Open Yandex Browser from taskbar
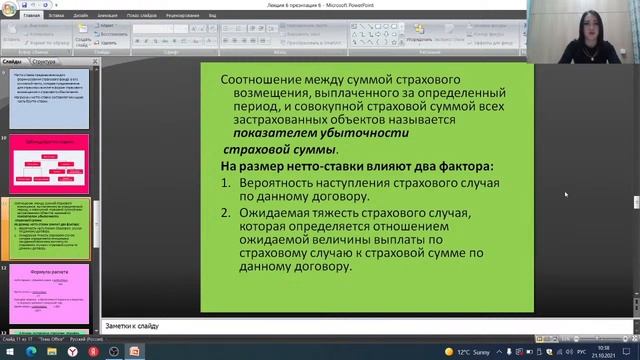The width and height of the screenshot is (640, 360). 73,351
